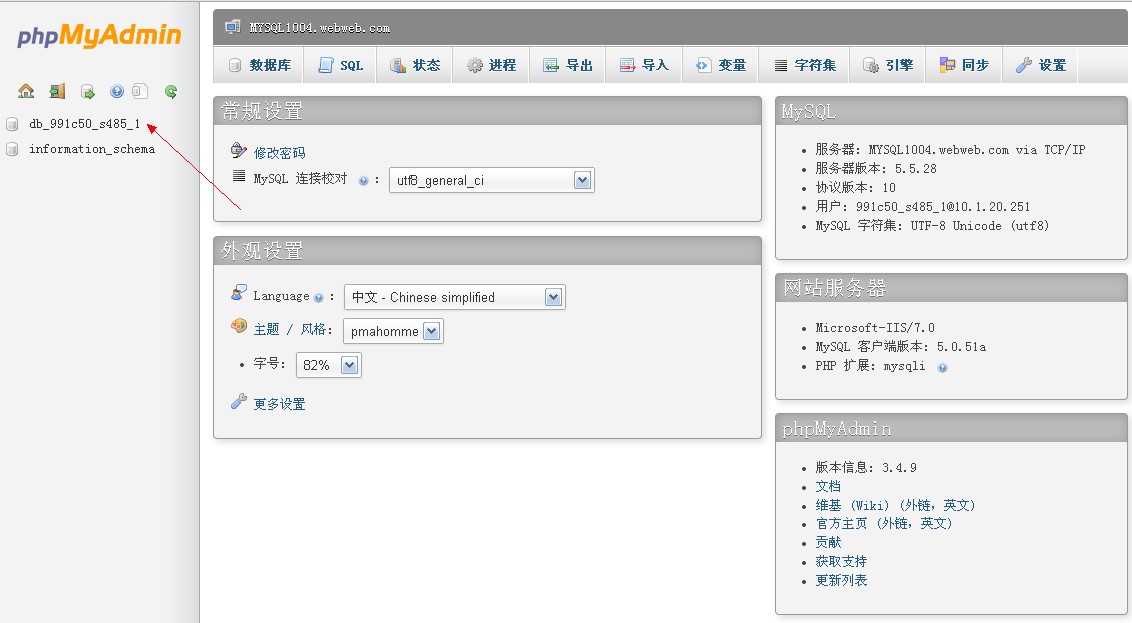Click the database icon beside information_schema

tap(12, 149)
